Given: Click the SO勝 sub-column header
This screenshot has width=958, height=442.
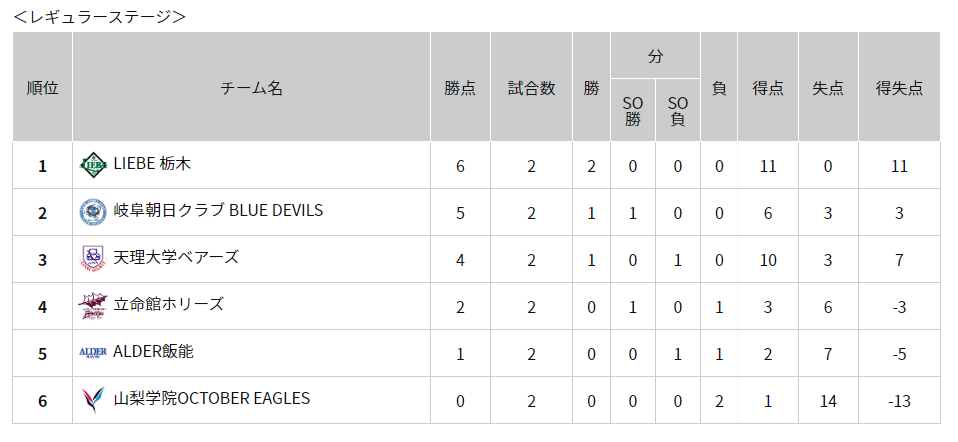Looking at the screenshot, I should [x=632, y=111].
